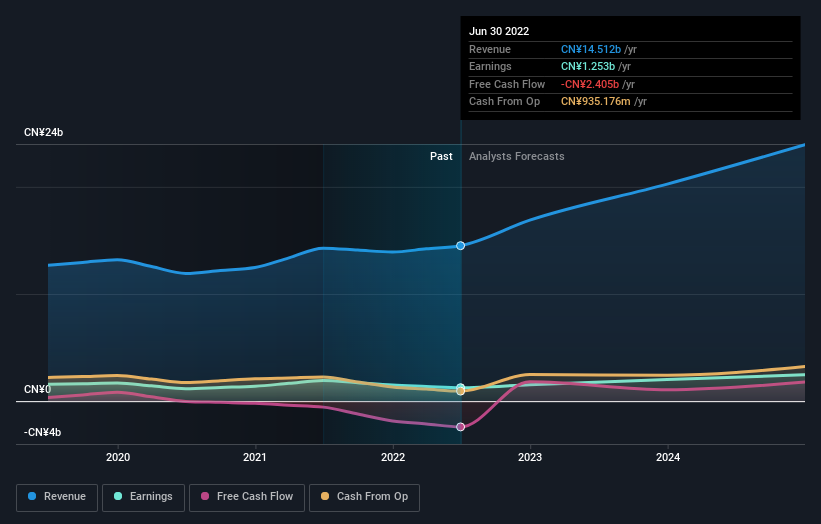The height and width of the screenshot is (524, 821).
Task: Click the Past section label
Action: click(441, 156)
